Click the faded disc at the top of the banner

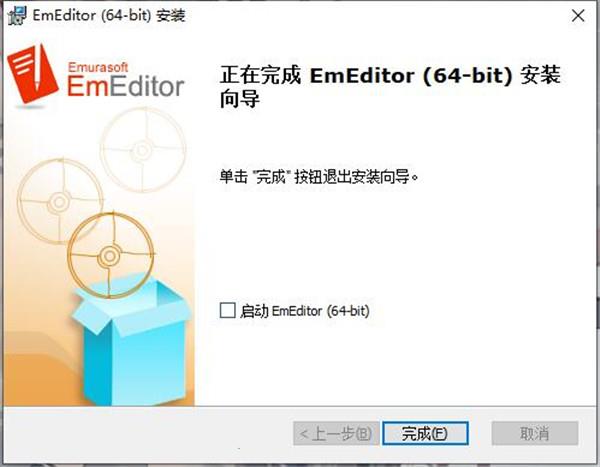tap(143, 150)
